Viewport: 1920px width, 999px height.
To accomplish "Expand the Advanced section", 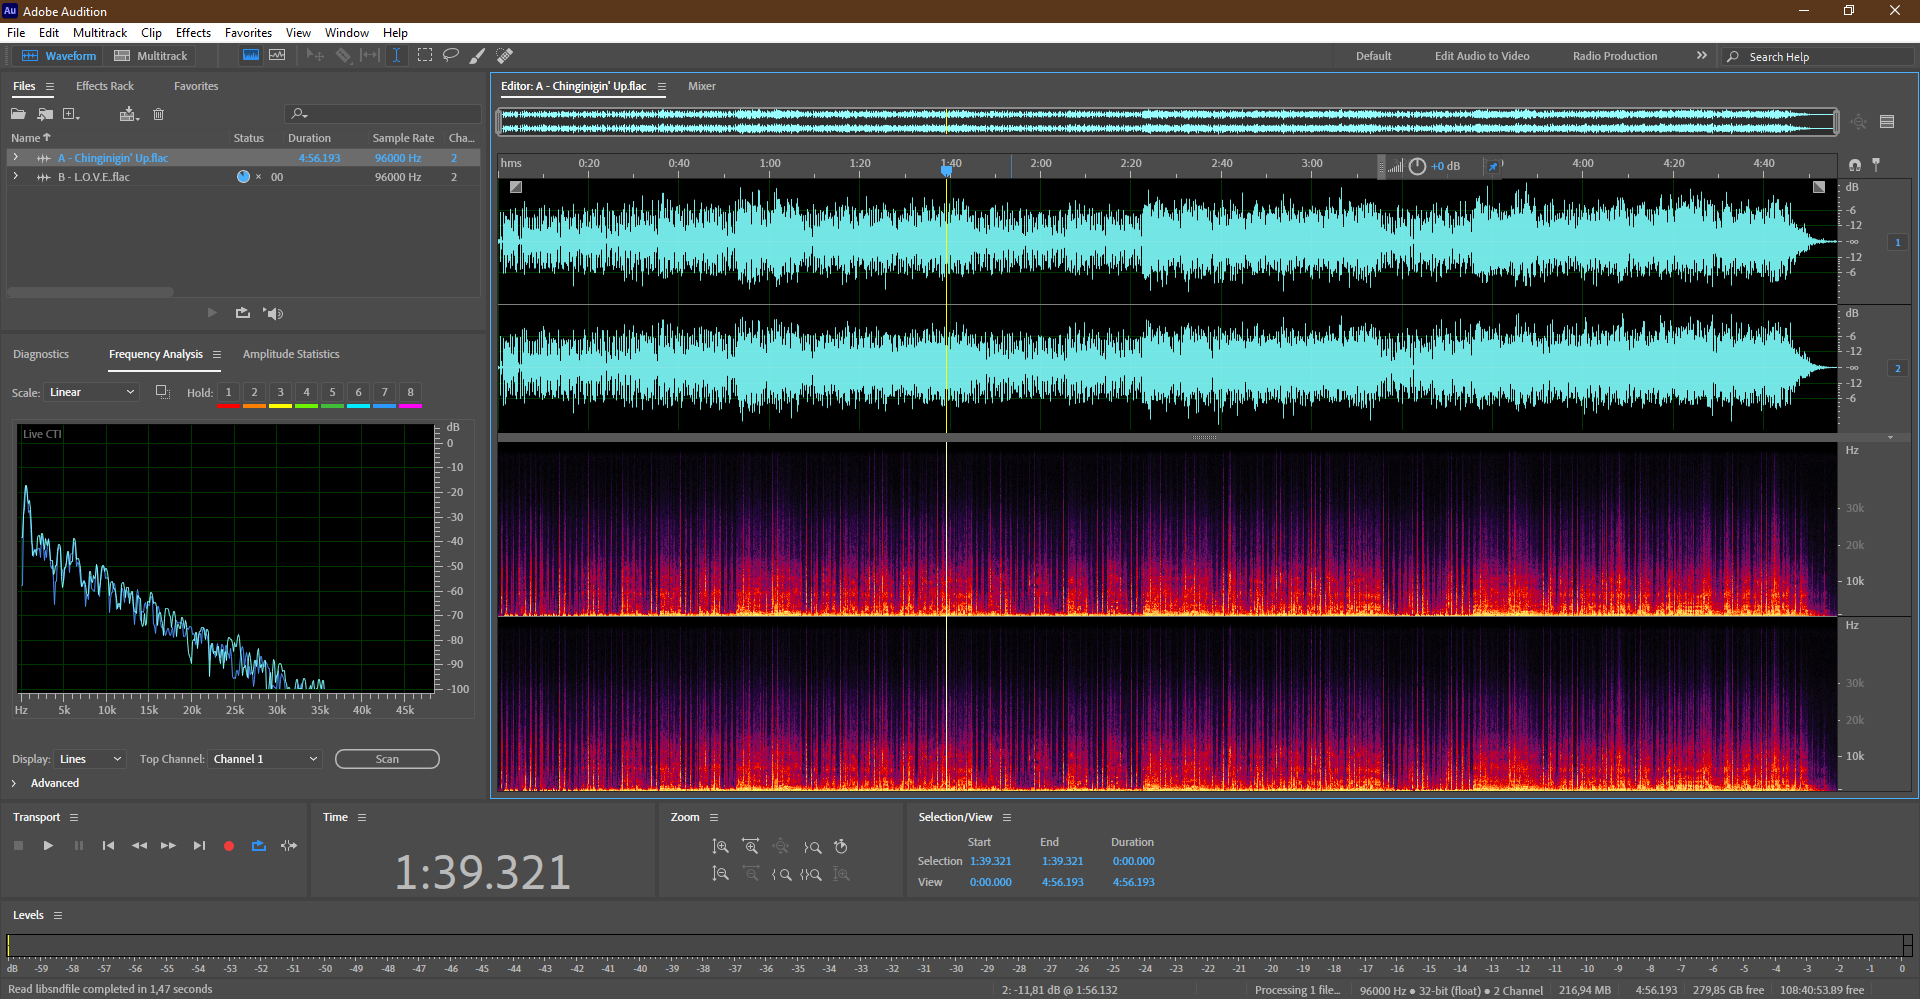I will tap(14, 783).
